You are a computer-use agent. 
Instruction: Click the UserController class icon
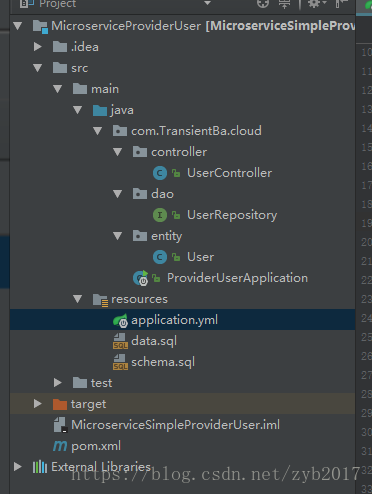pos(160,173)
